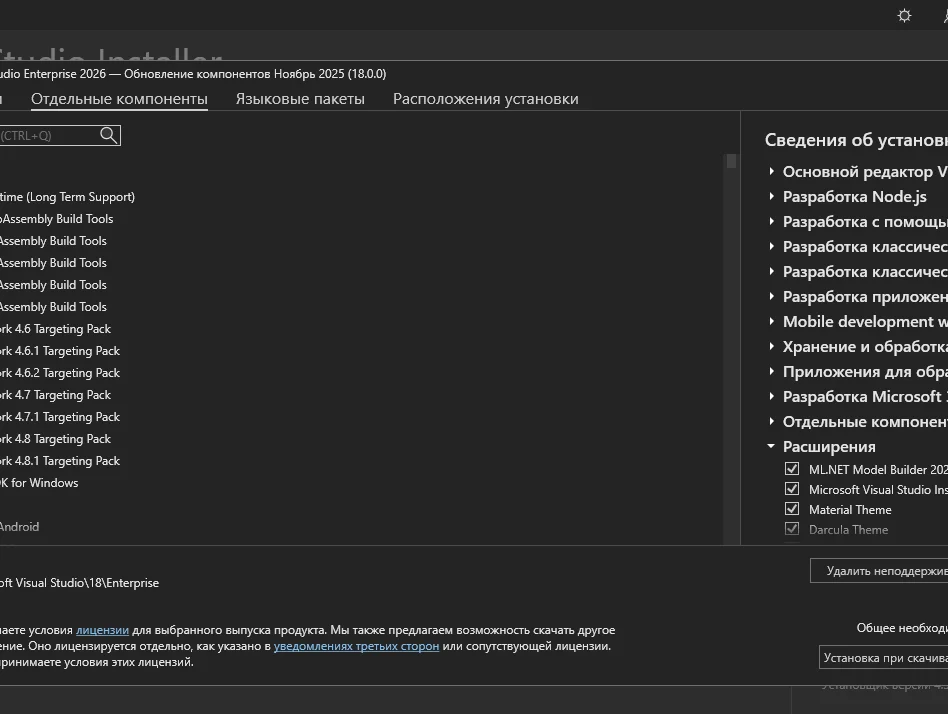This screenshot has height=714, width=948.
Task: Expand the Mobile development section
Action: click(x=772, y=322)
